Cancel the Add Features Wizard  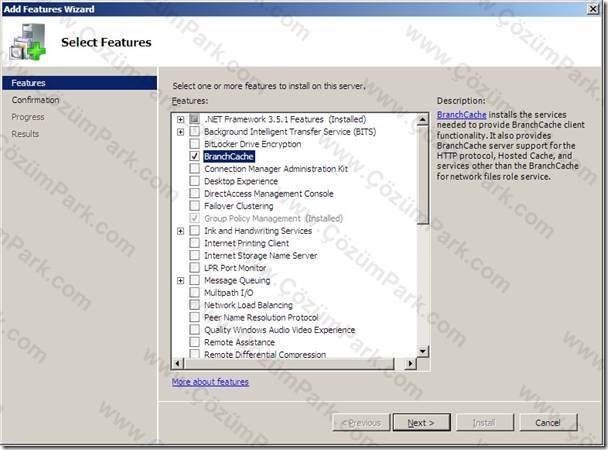[548, 422]
